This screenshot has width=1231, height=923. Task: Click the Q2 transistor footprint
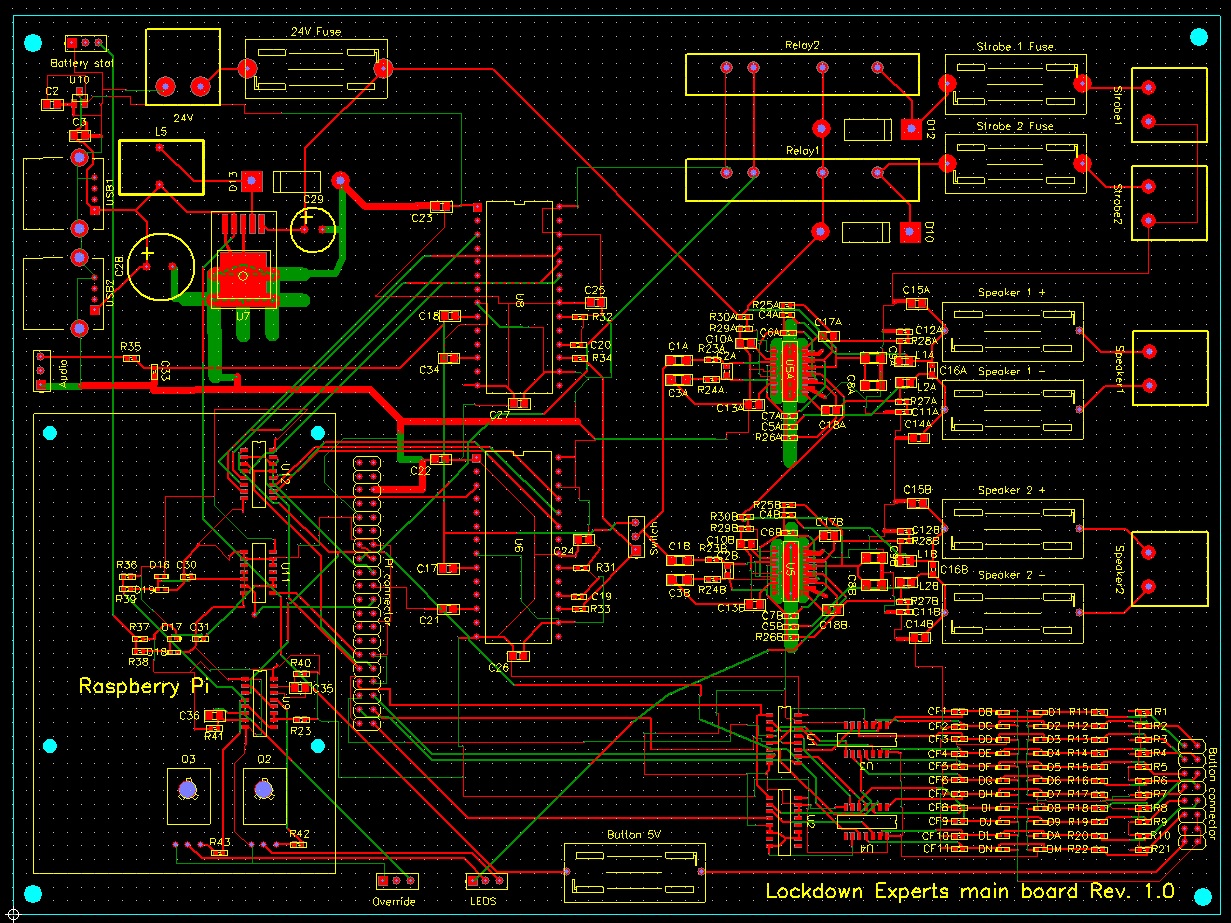263,791
